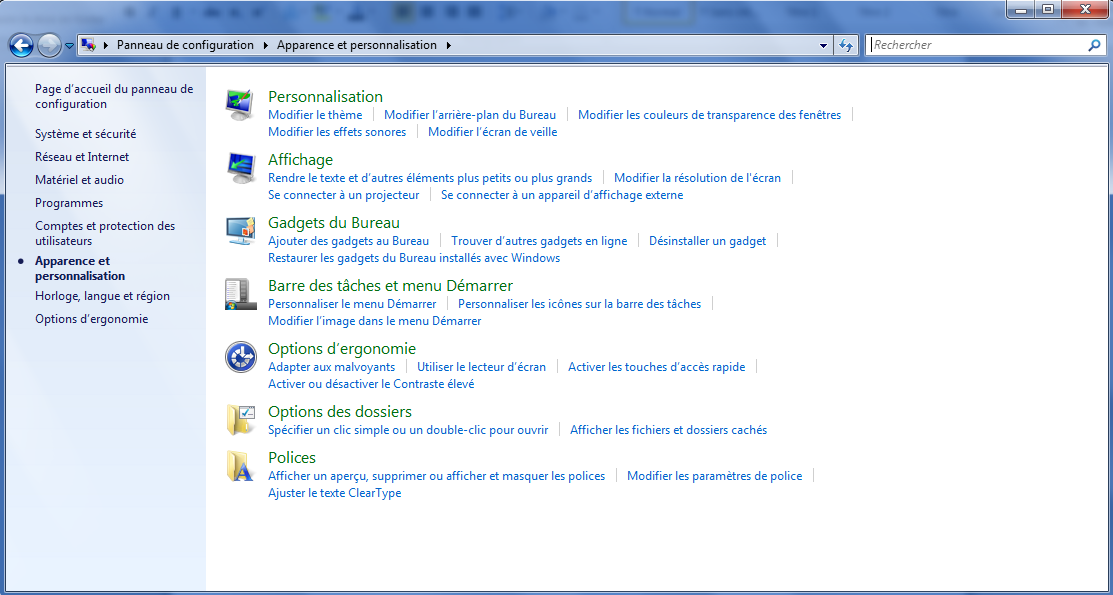Click the Options des dossiers folder icon

point(240,419)
